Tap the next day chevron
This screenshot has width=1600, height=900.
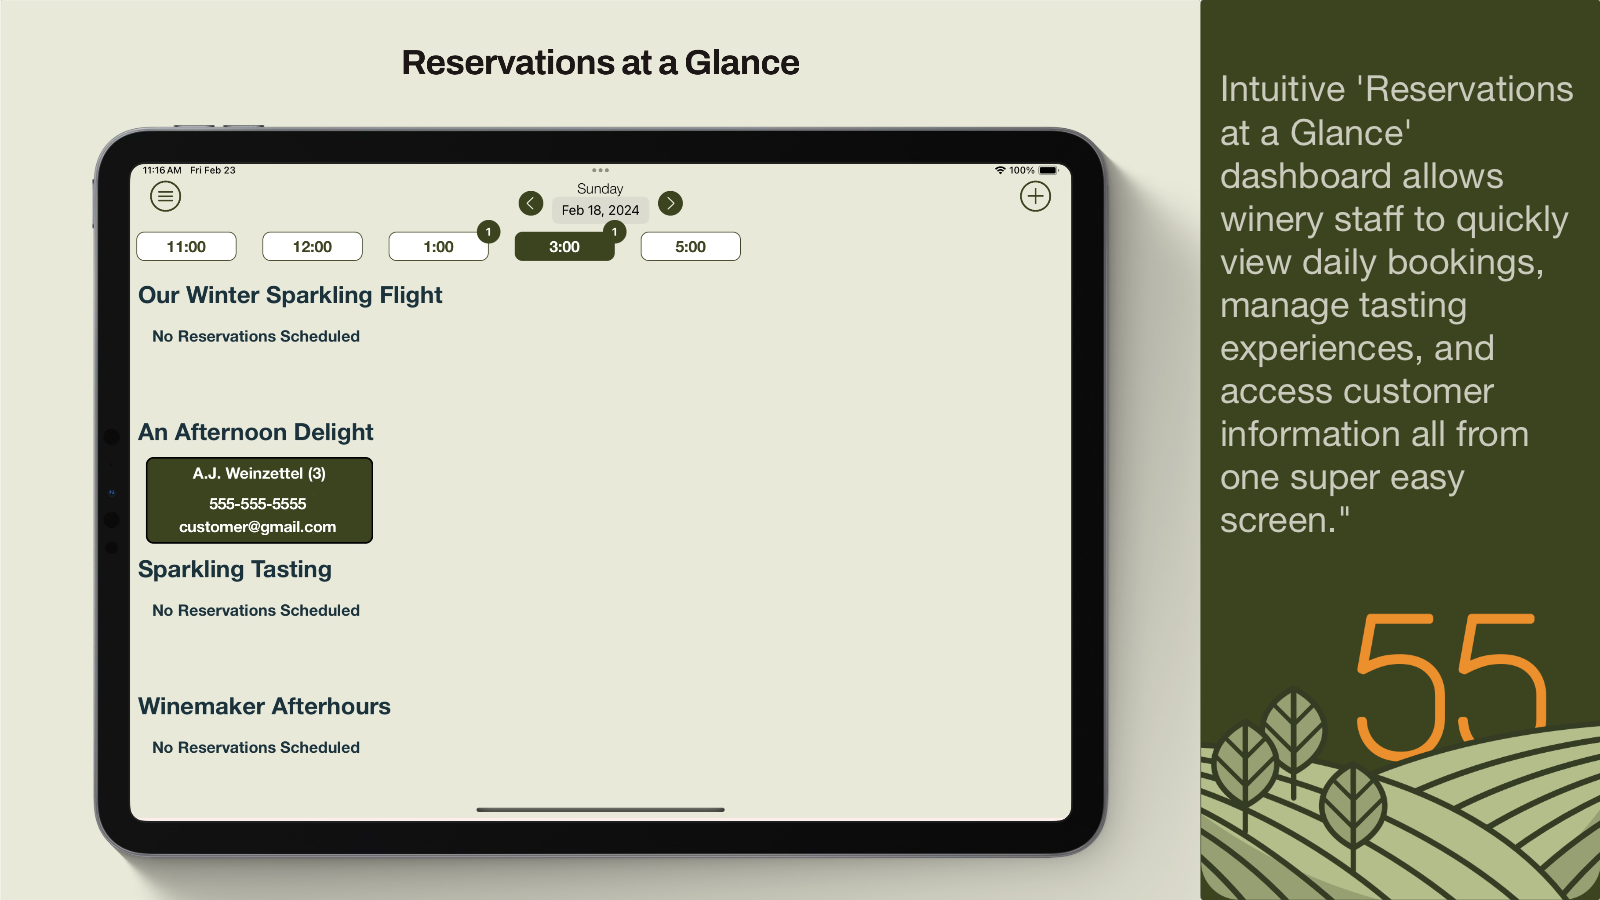click(x=670, y=204)
